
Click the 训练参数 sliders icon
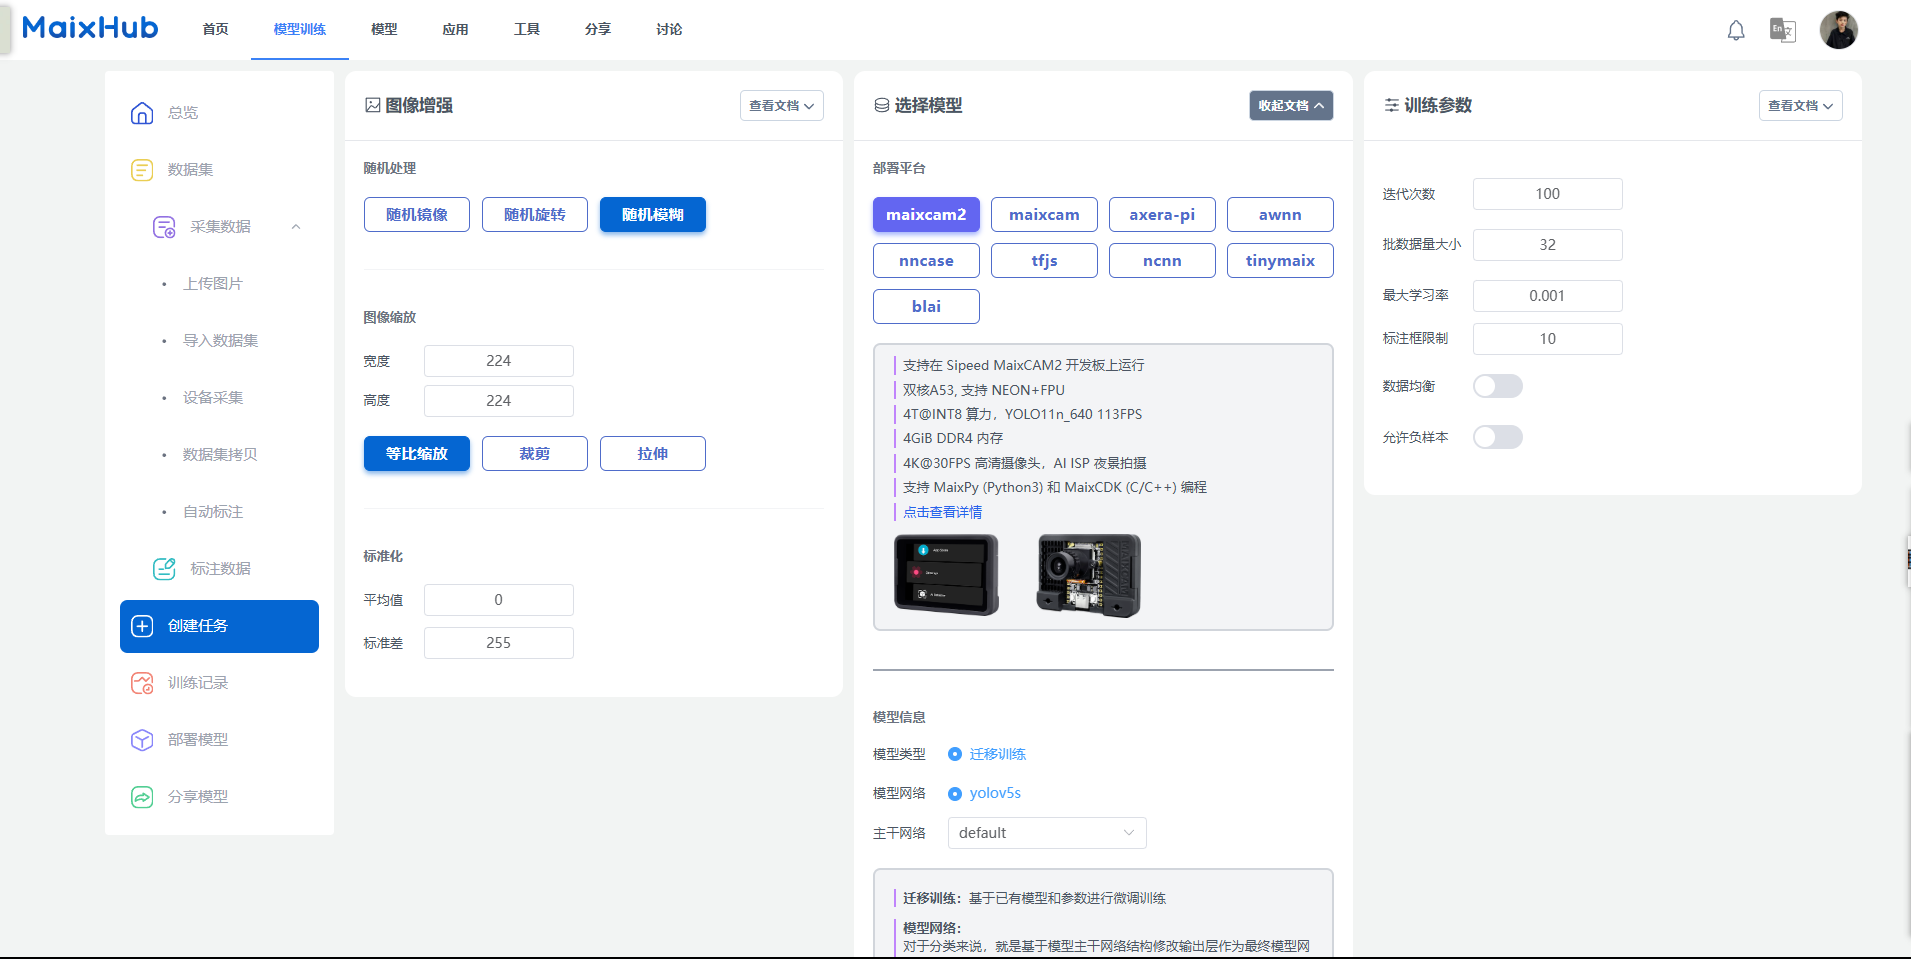pyautogui.click(x=1391, y=105)
